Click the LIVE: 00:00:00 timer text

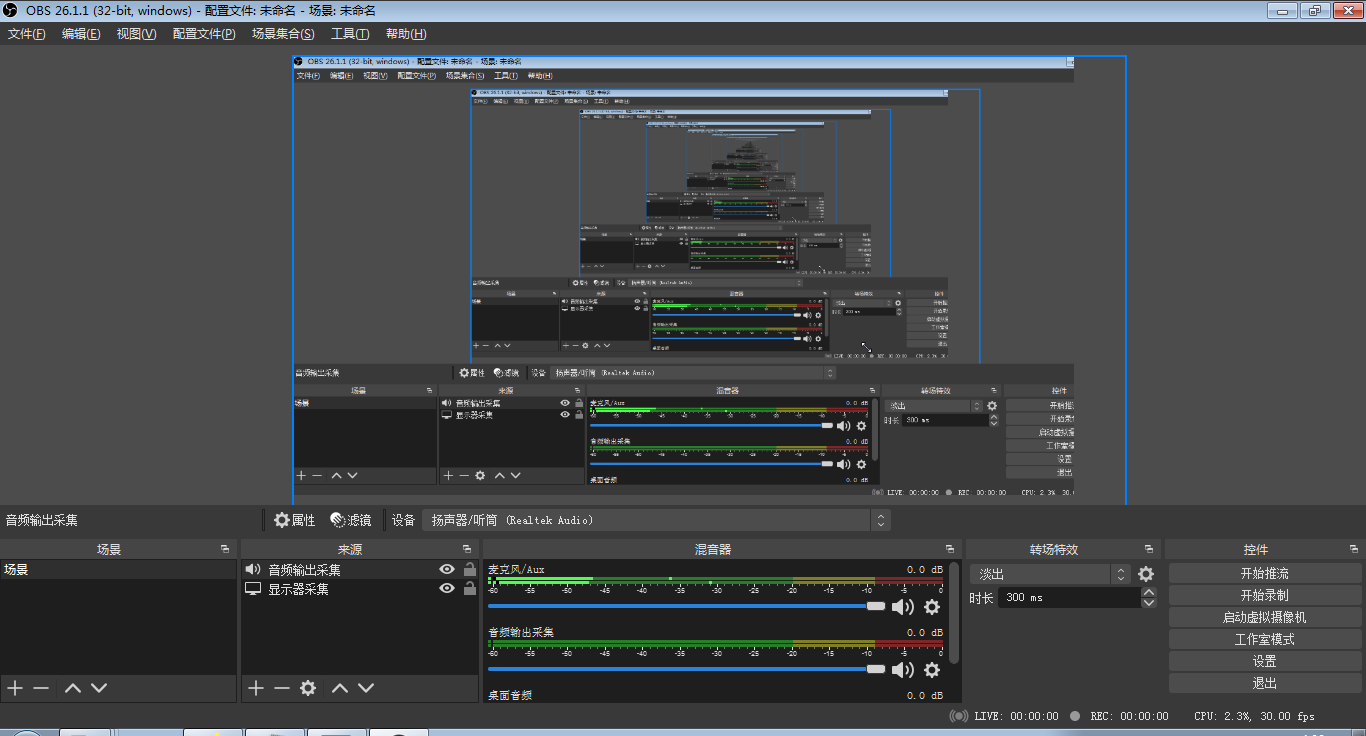(x=1016, y=716)
